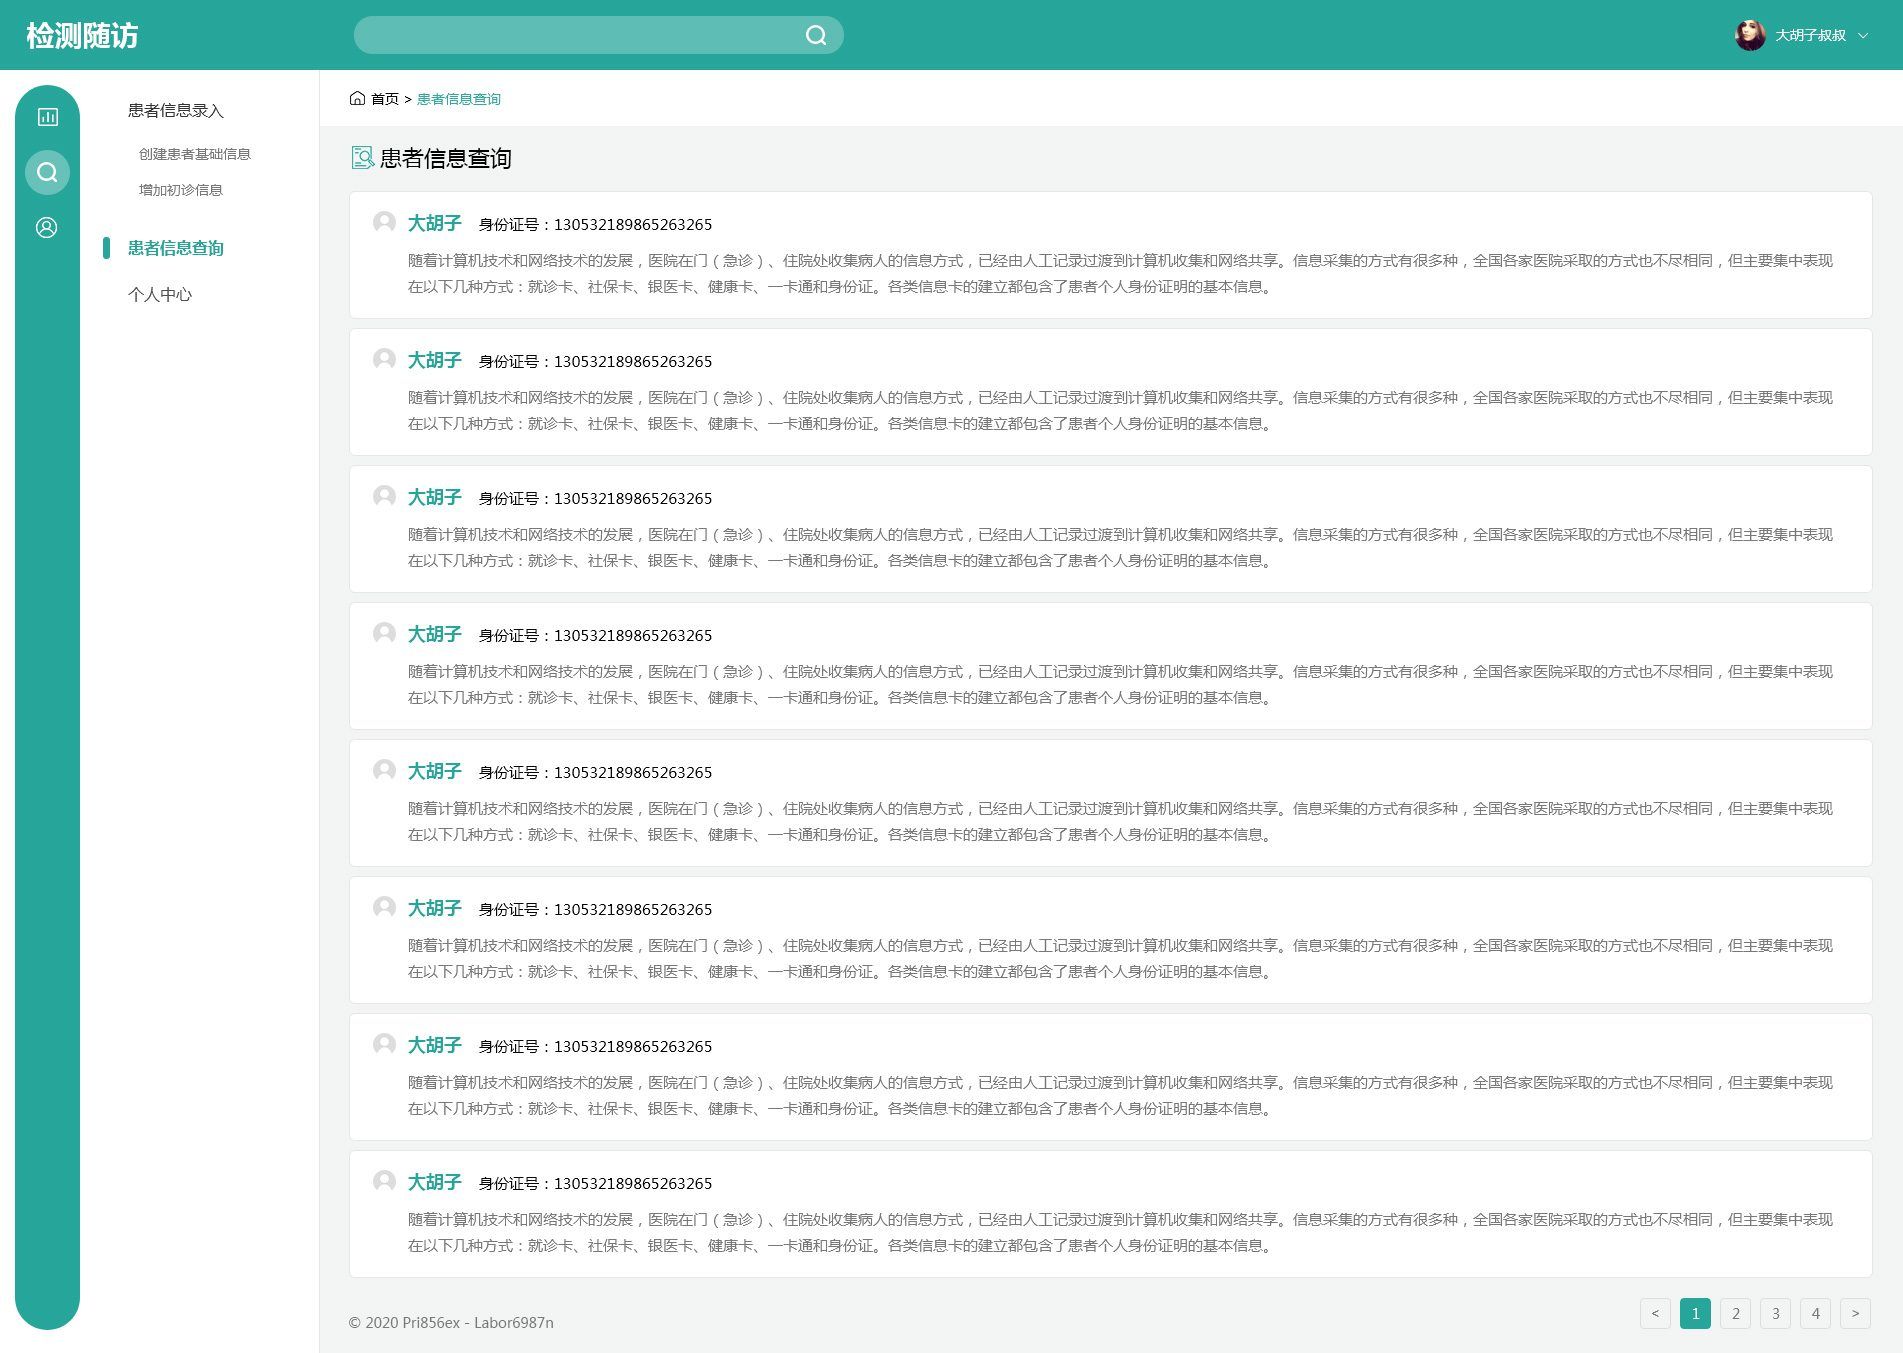Open the second patient's 大胡子 name link
1903x1353 pixels.
point(435,360)
